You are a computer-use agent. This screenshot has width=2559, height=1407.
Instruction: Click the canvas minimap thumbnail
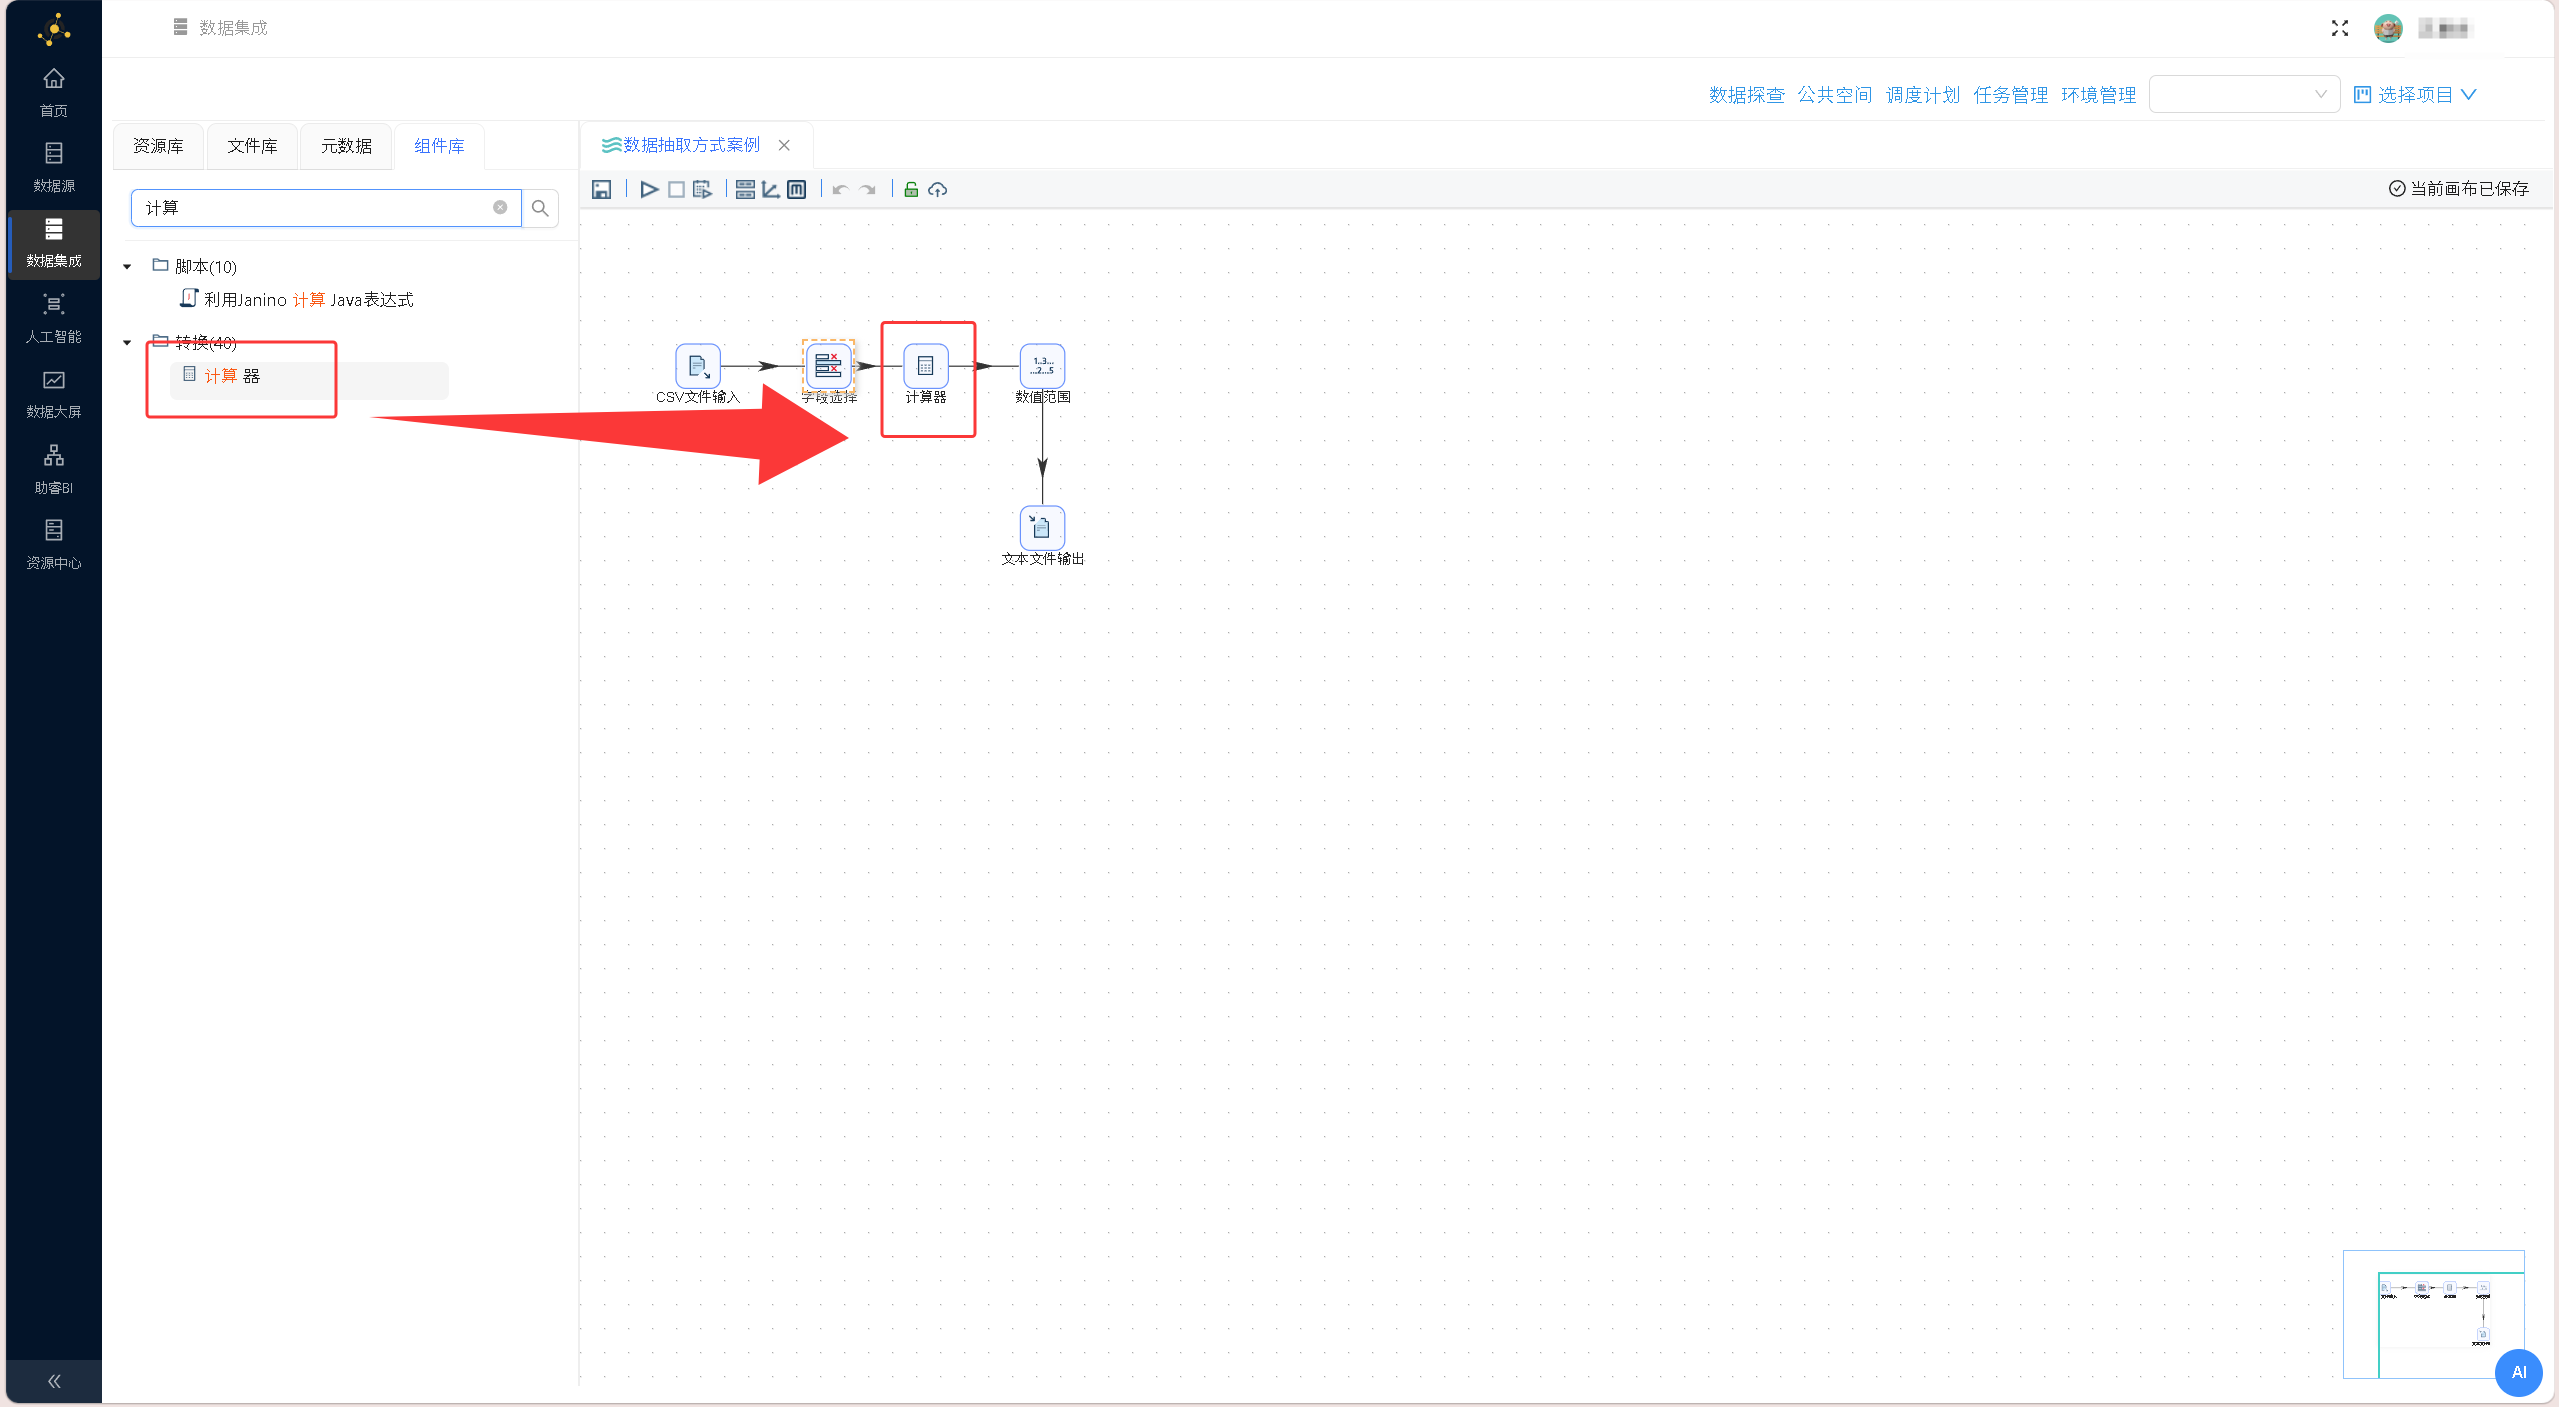[x=2433, y=1314]
